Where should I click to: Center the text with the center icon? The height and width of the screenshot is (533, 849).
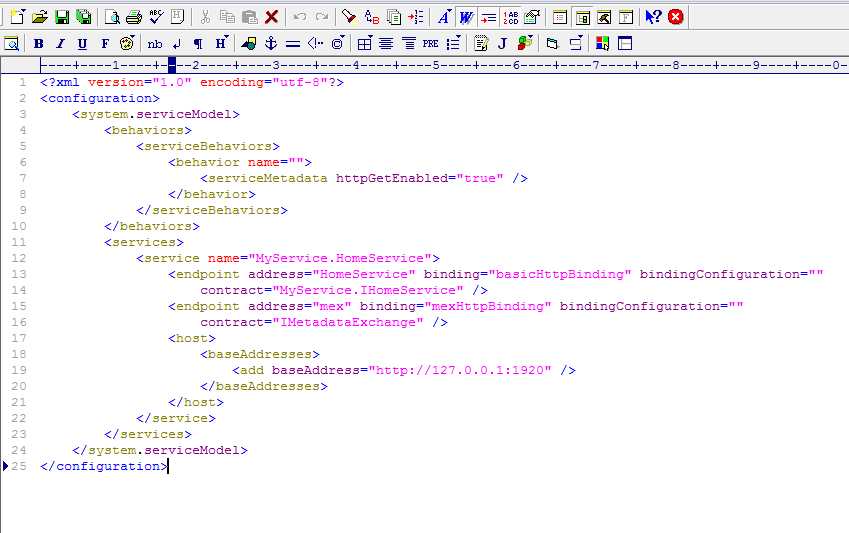pyautogui.click(x=386, y=44)
